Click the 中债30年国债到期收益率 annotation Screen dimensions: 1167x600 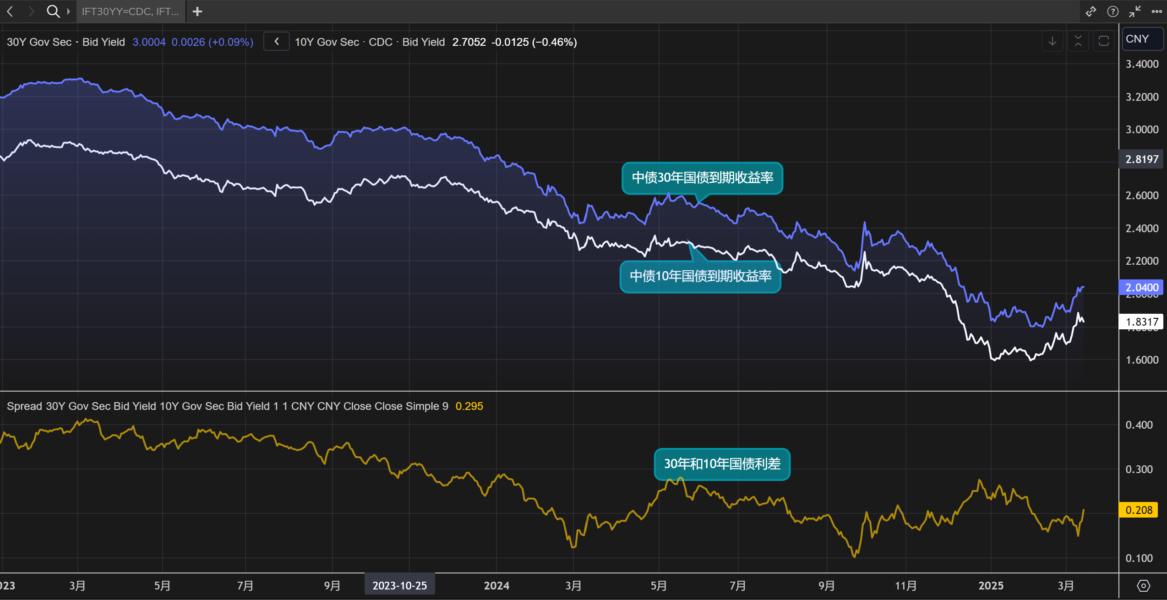pos(703,178)
